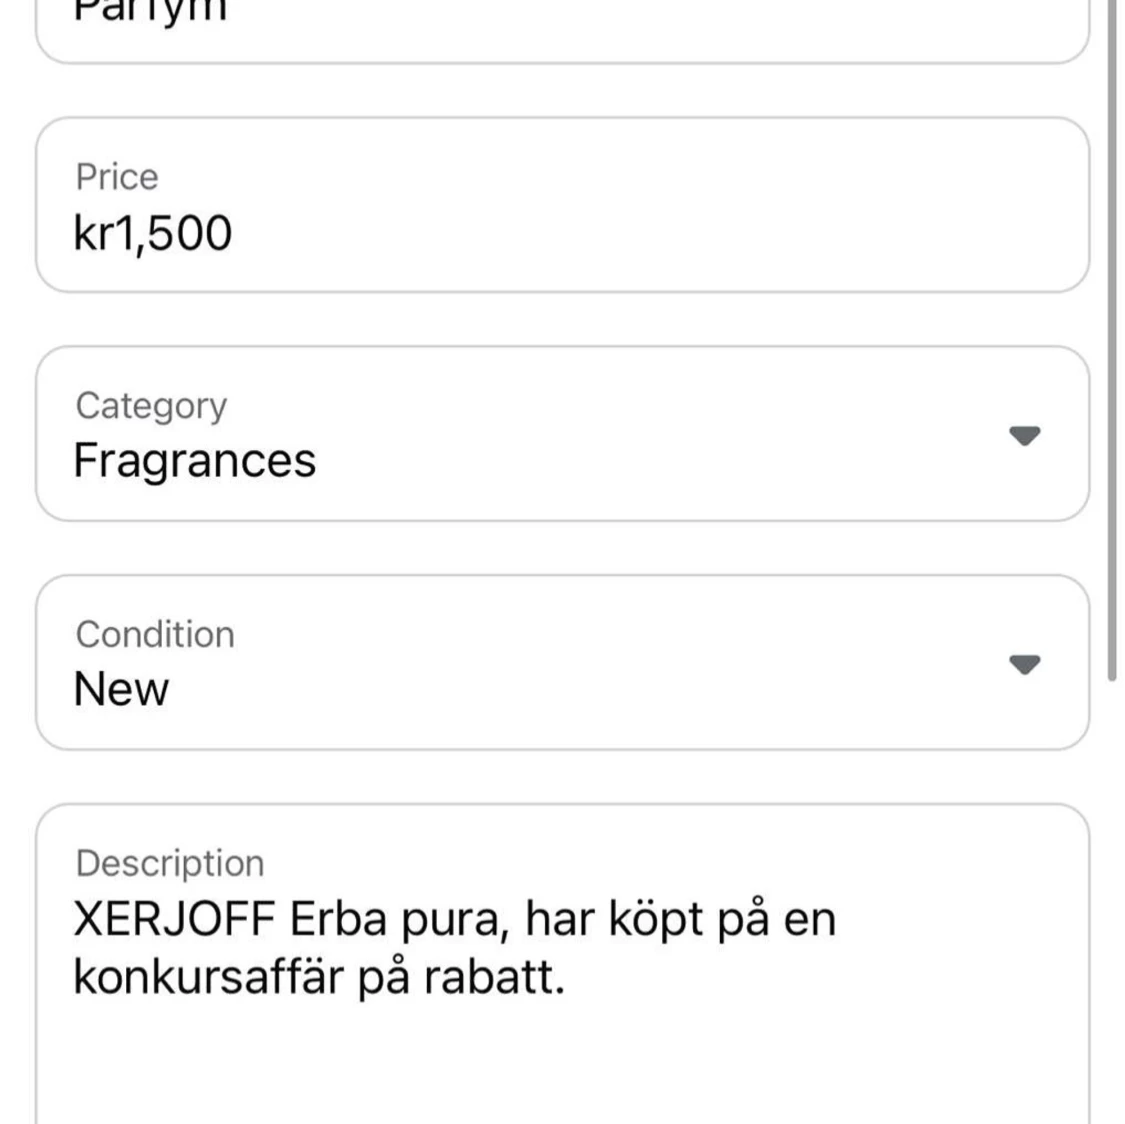Click empty space below the description text
This screenshot has width=1125, height=1124.
tap(560, 1070)
